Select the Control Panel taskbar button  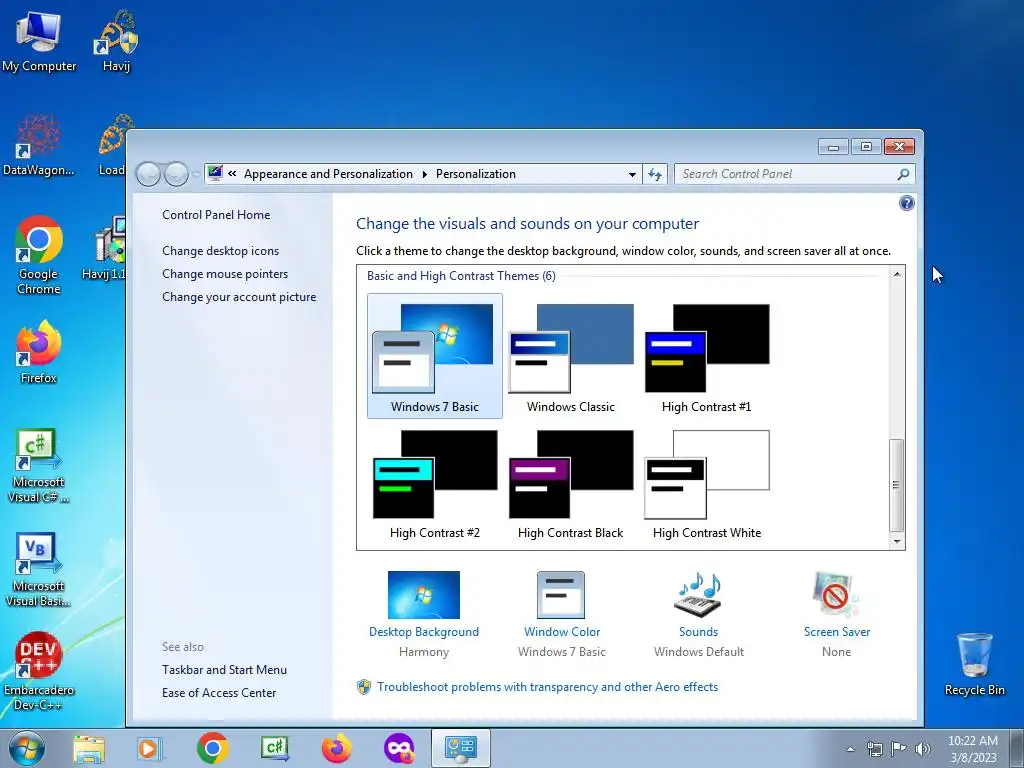[x=460, y=748]
